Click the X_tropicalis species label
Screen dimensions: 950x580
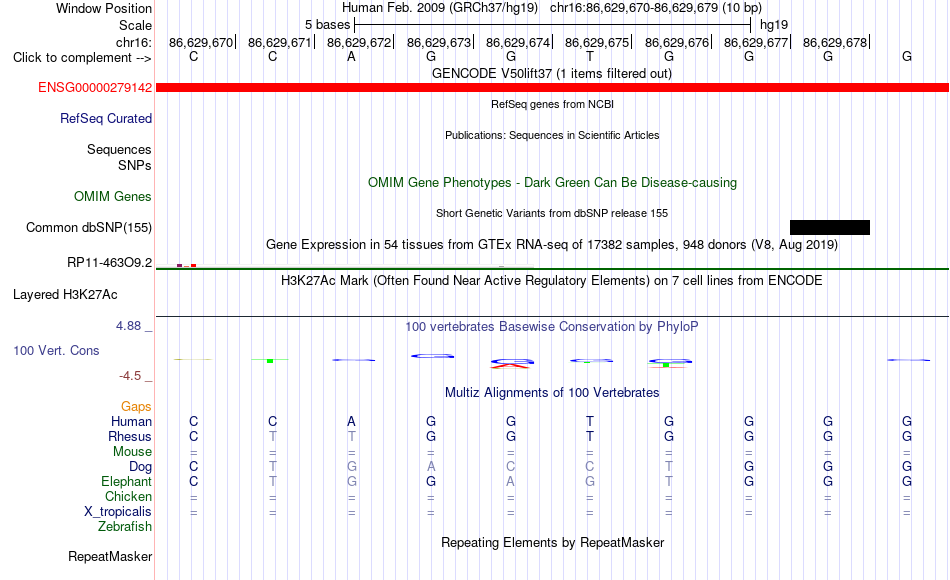118,512
